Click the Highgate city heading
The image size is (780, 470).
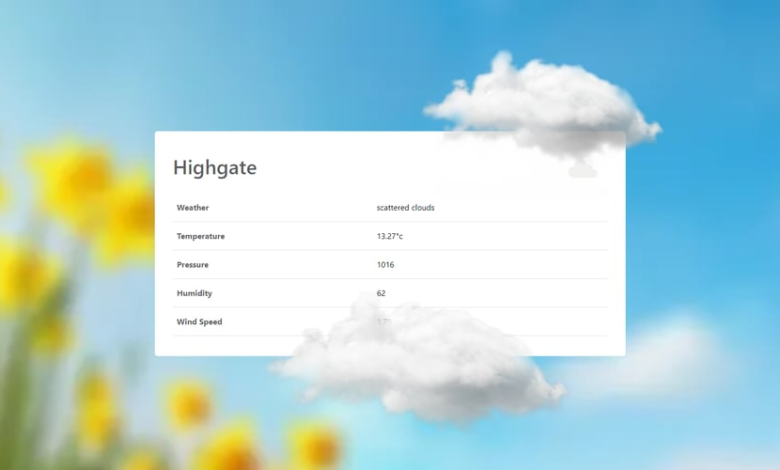coord(215,168)
